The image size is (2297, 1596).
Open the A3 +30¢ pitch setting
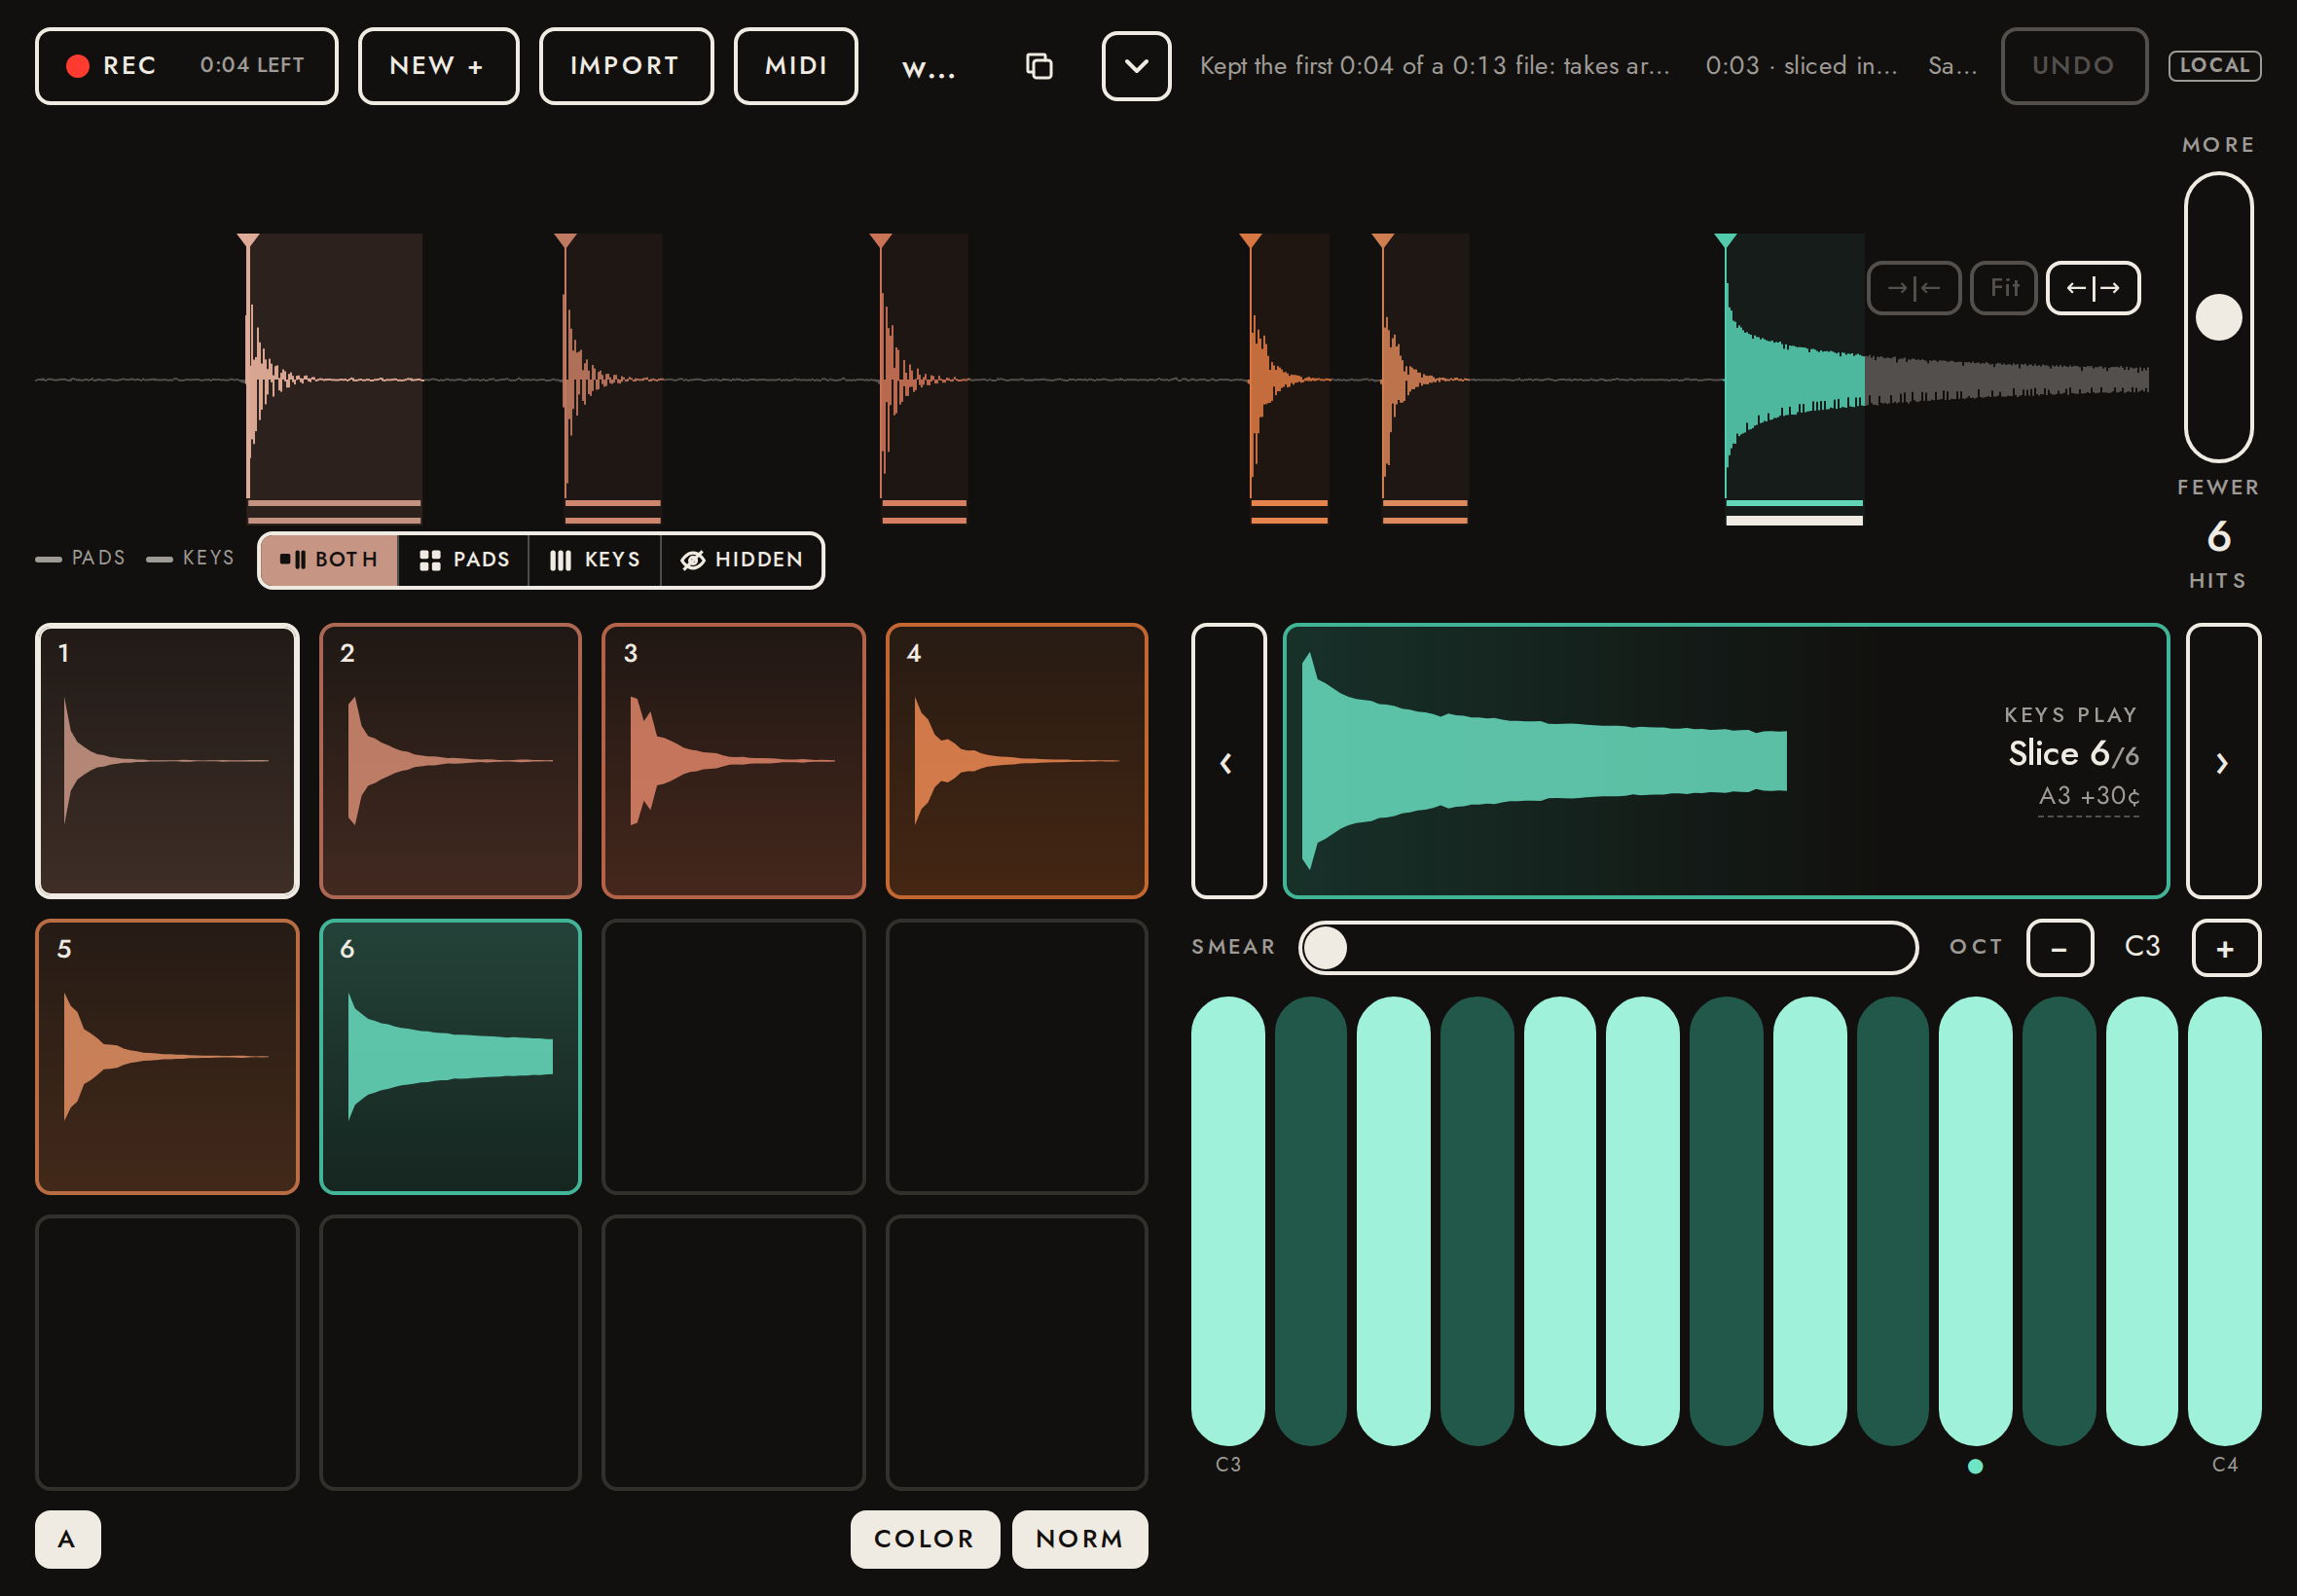coord(2089,796)
